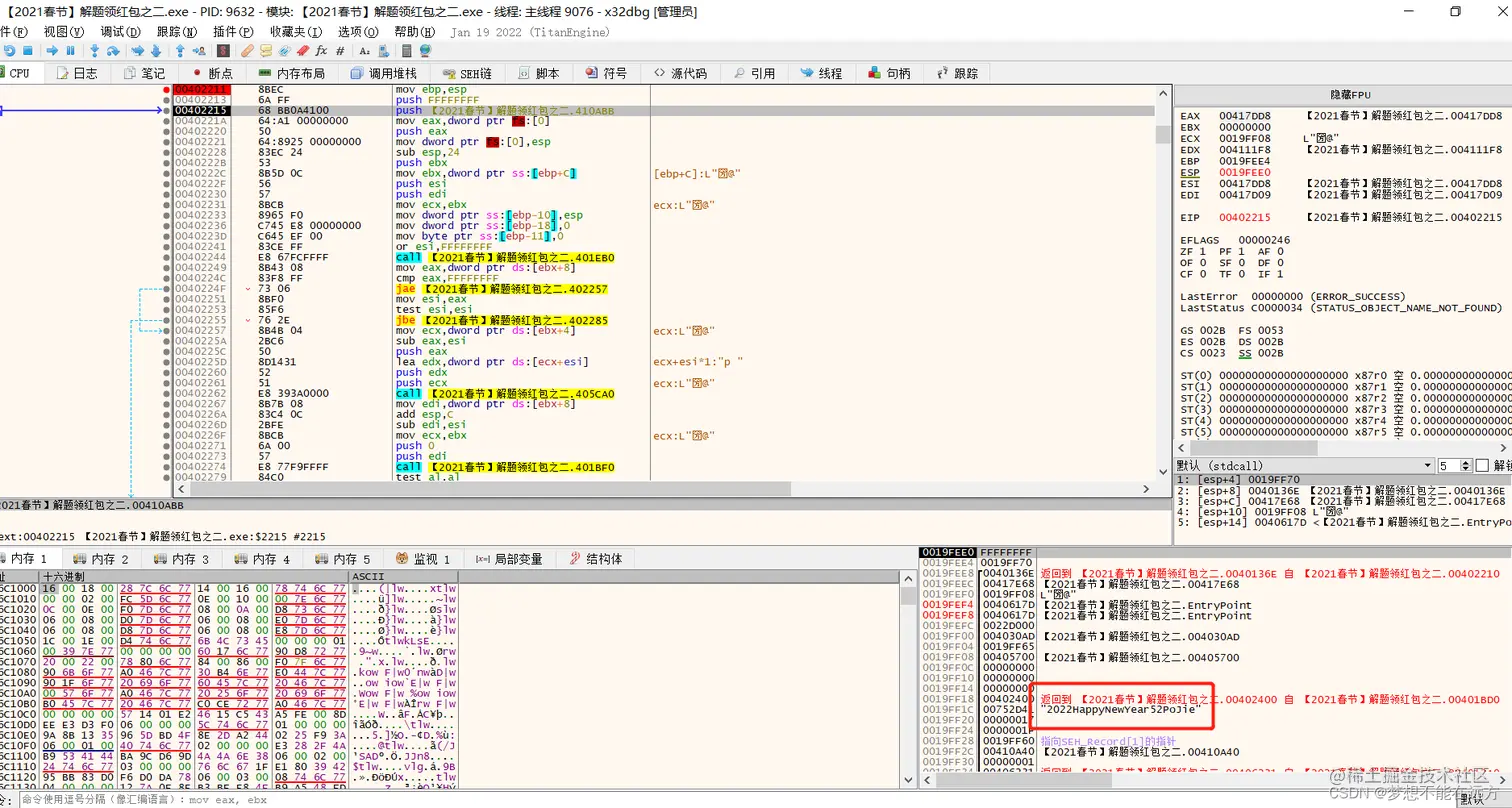Image resolution: width=1512 pixels, height=808 pixels.
Task: Switch to the 源代码 tab
Action: [x=682, y=73]
